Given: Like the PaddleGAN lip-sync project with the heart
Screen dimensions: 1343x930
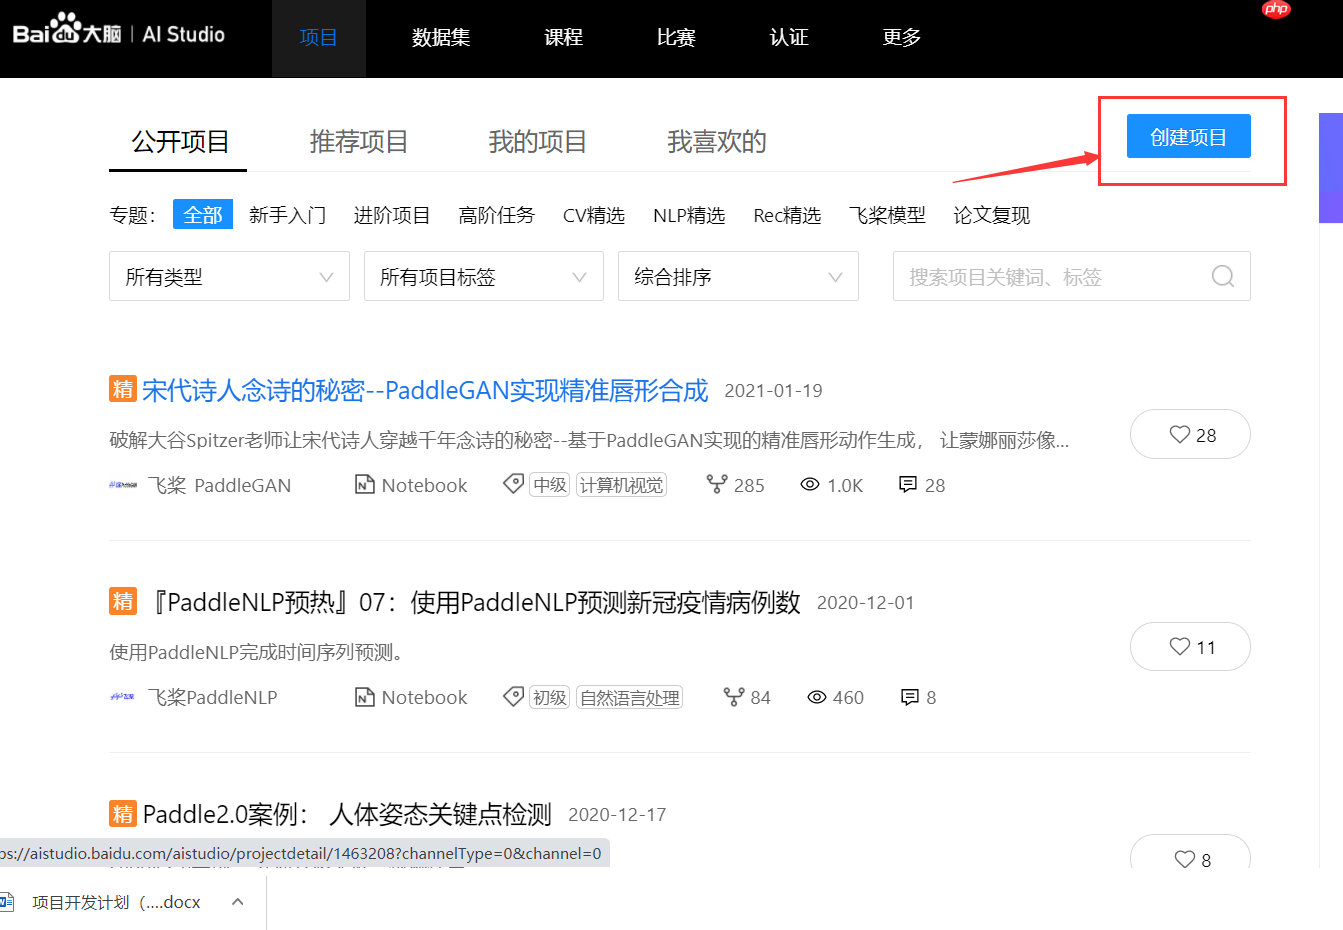Looking at the screenshot, I should [1190, 434].
